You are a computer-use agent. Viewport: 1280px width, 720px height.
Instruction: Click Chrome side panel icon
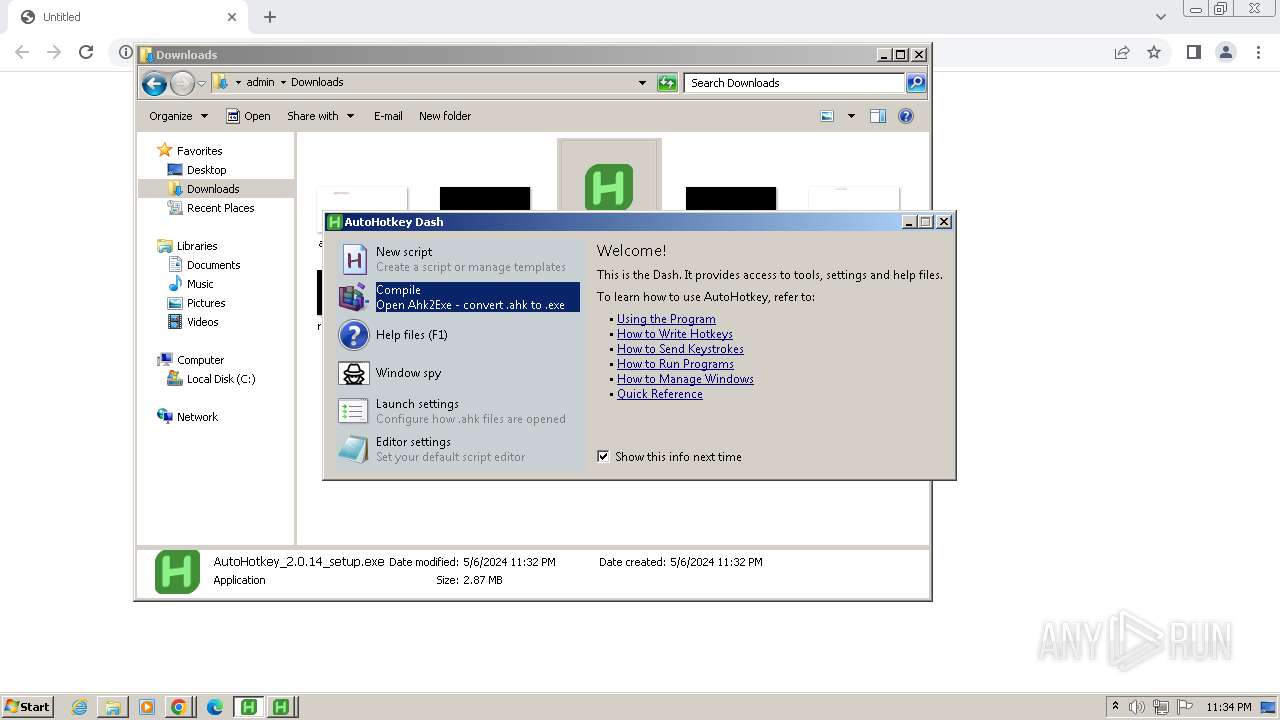1193,52
